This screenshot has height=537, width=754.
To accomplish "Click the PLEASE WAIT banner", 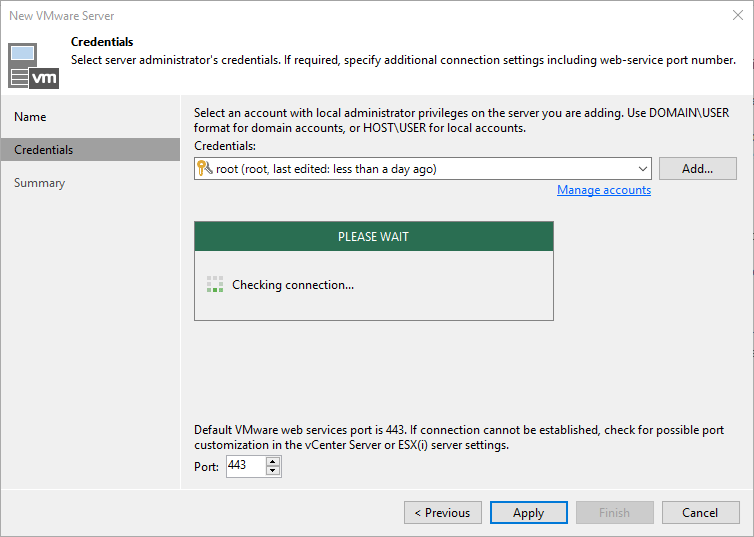I will pyautogui.click(x=374, y=237).
